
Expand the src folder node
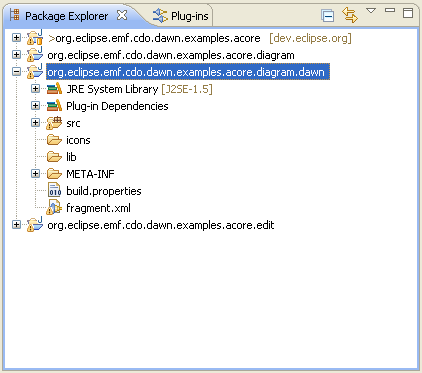[35, 122]
